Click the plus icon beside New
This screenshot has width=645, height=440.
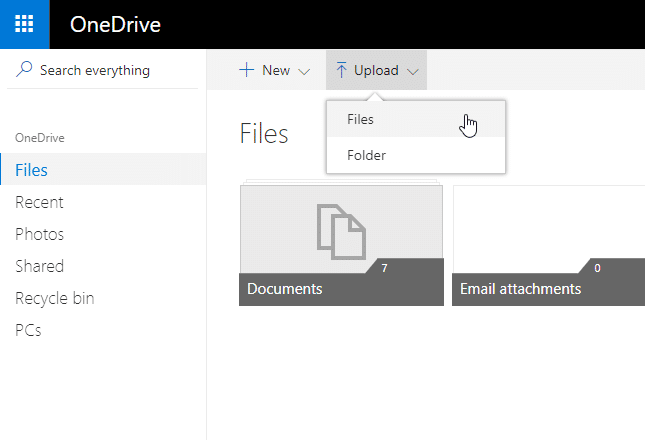coord(246,70)
